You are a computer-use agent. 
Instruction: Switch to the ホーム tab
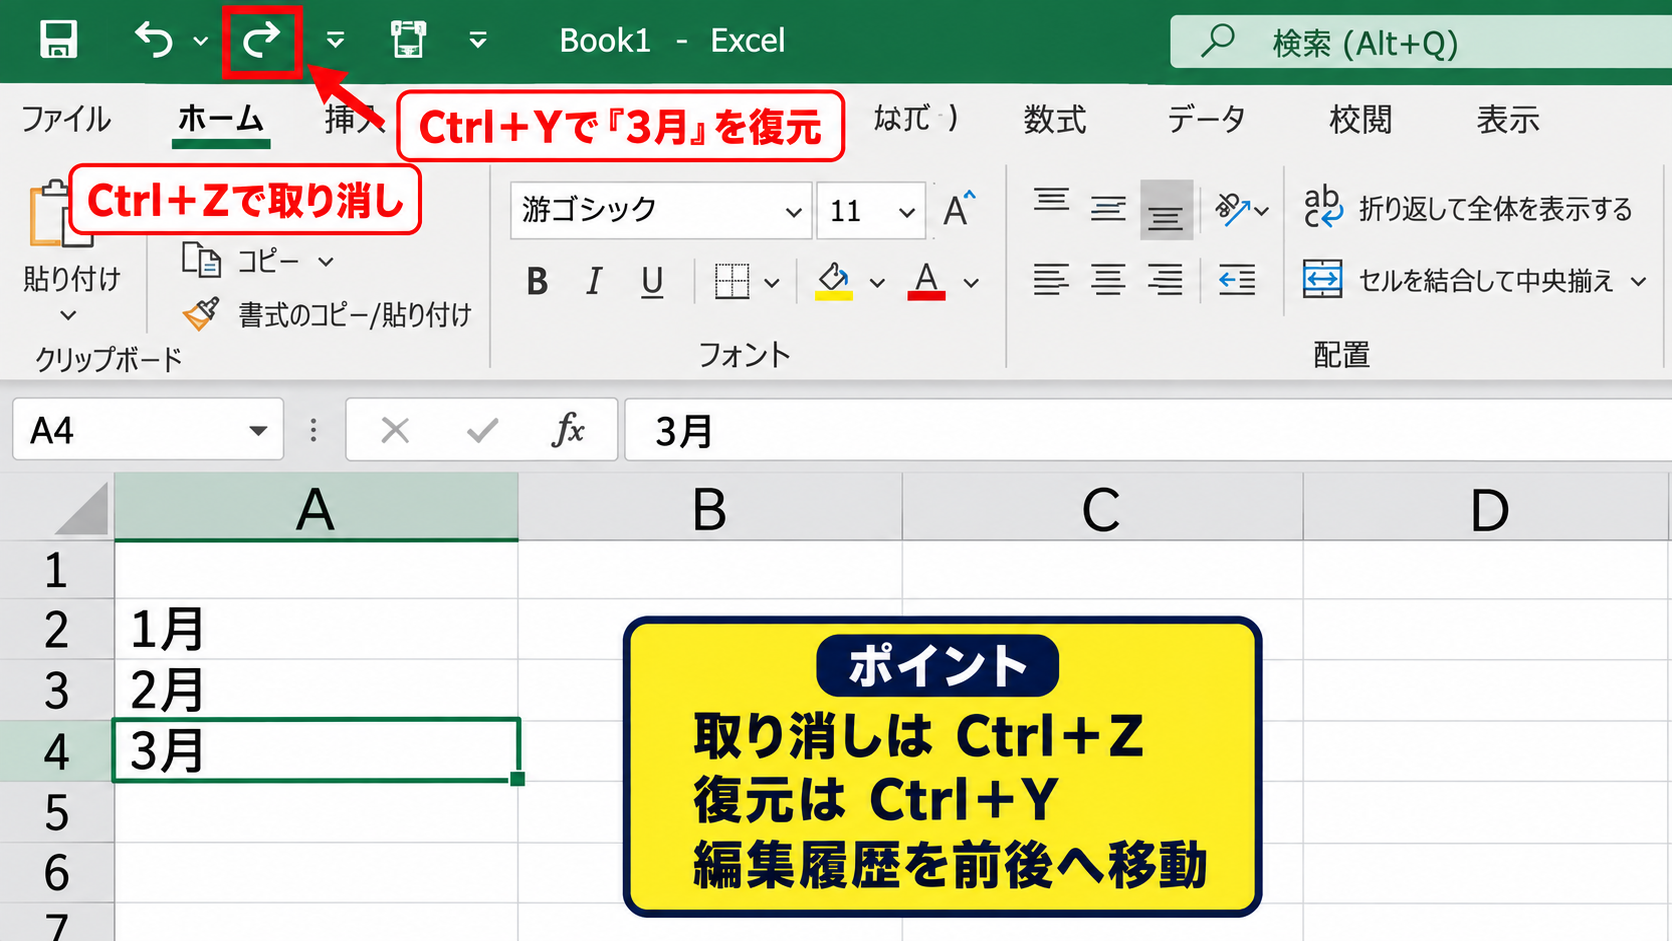tap(220, 119)
